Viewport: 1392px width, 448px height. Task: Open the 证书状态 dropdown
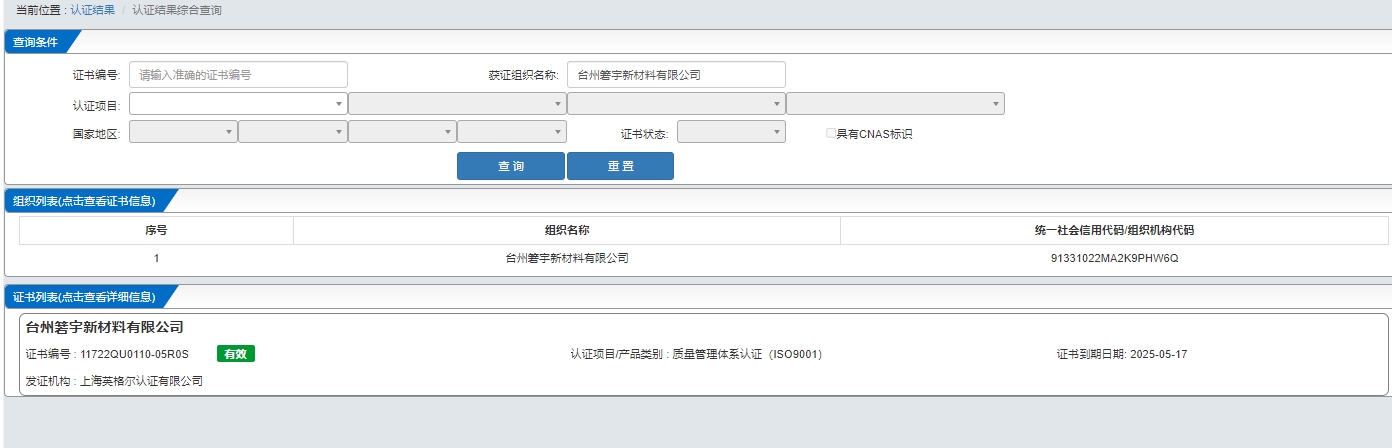coord(731,132)
